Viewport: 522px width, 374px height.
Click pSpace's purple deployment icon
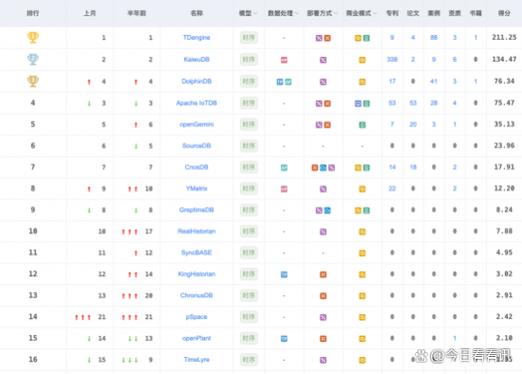click(x=323, y=317)
